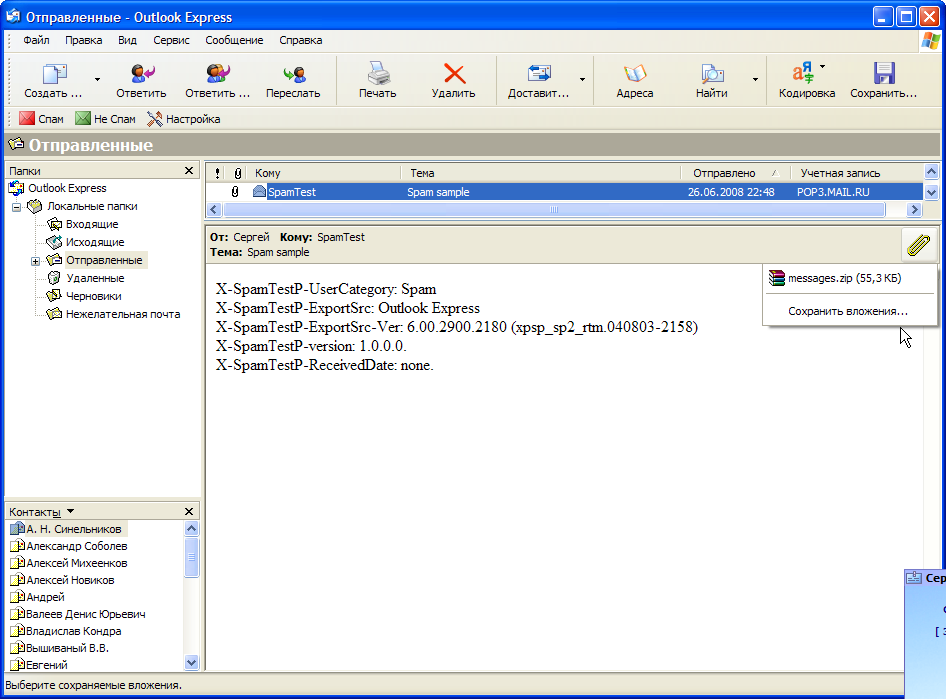Click the Сохранить (Save) floppy icon
This screenshot has width=946, height=699.
point(884,74)
